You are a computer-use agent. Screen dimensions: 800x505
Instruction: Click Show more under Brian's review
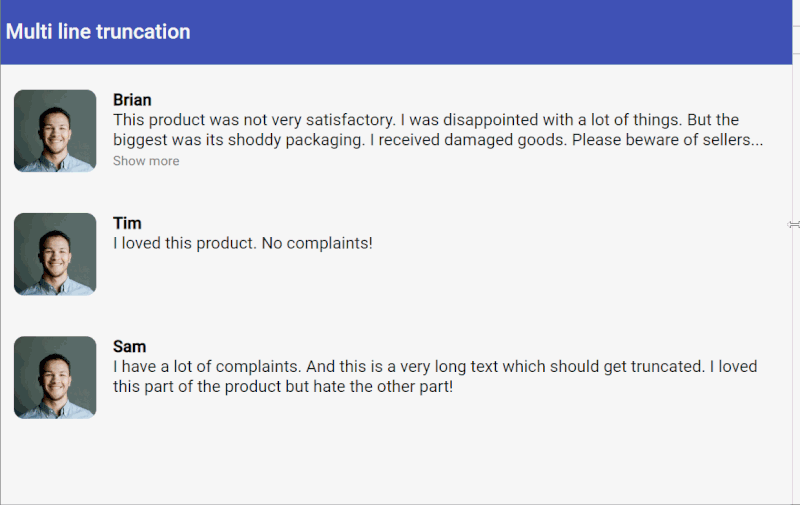click(x=146, y=161)
